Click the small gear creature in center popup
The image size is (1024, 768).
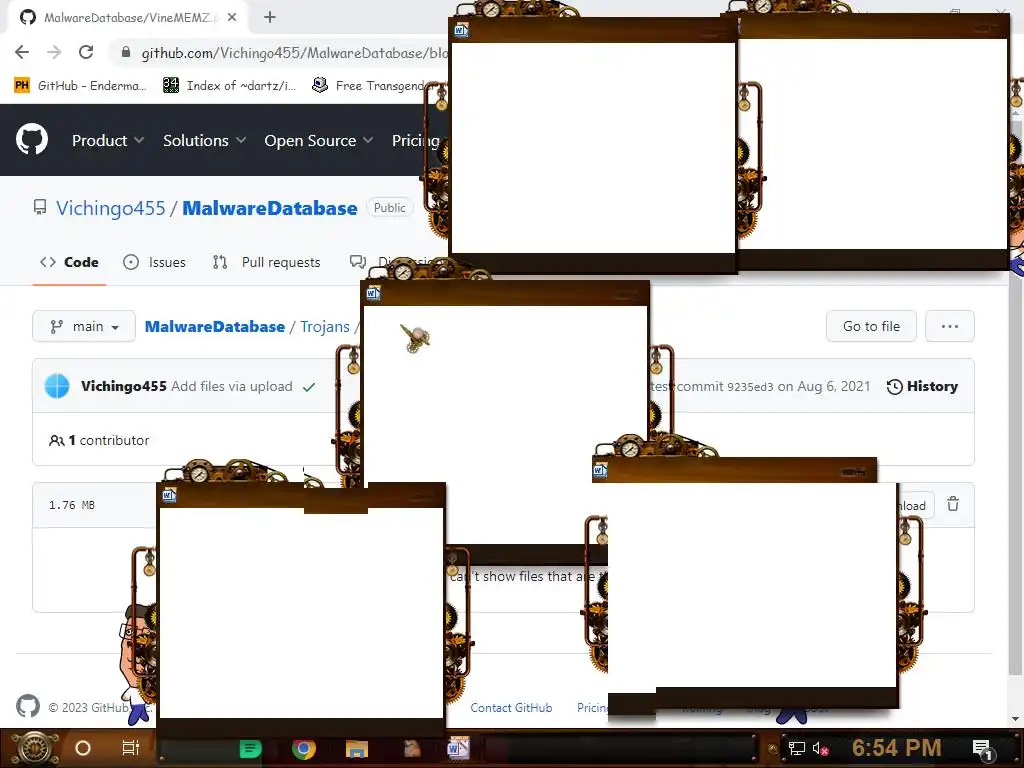(415, 338)
